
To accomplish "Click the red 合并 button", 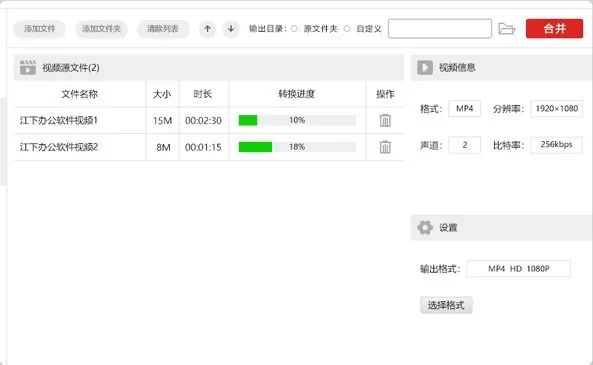I will 554,28.
